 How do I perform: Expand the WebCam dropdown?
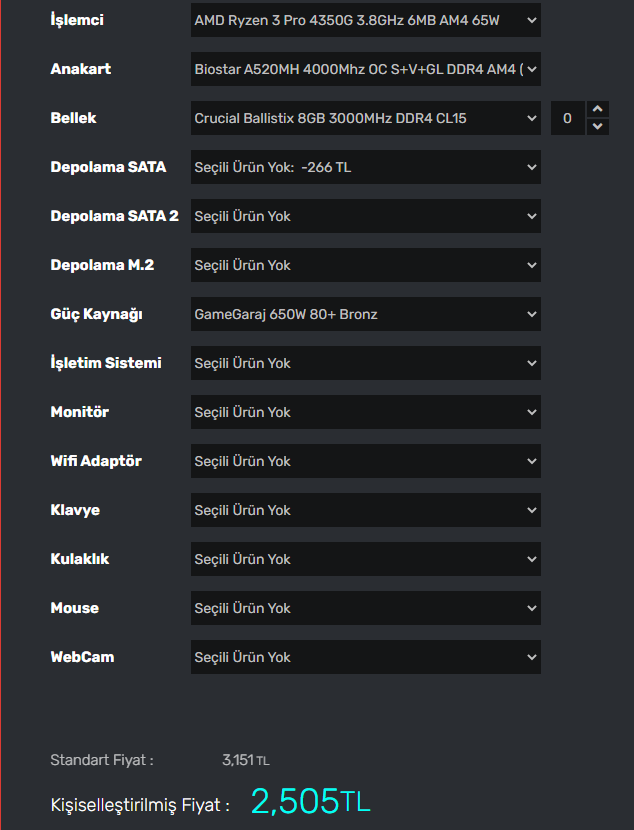(x=365, y=657)
